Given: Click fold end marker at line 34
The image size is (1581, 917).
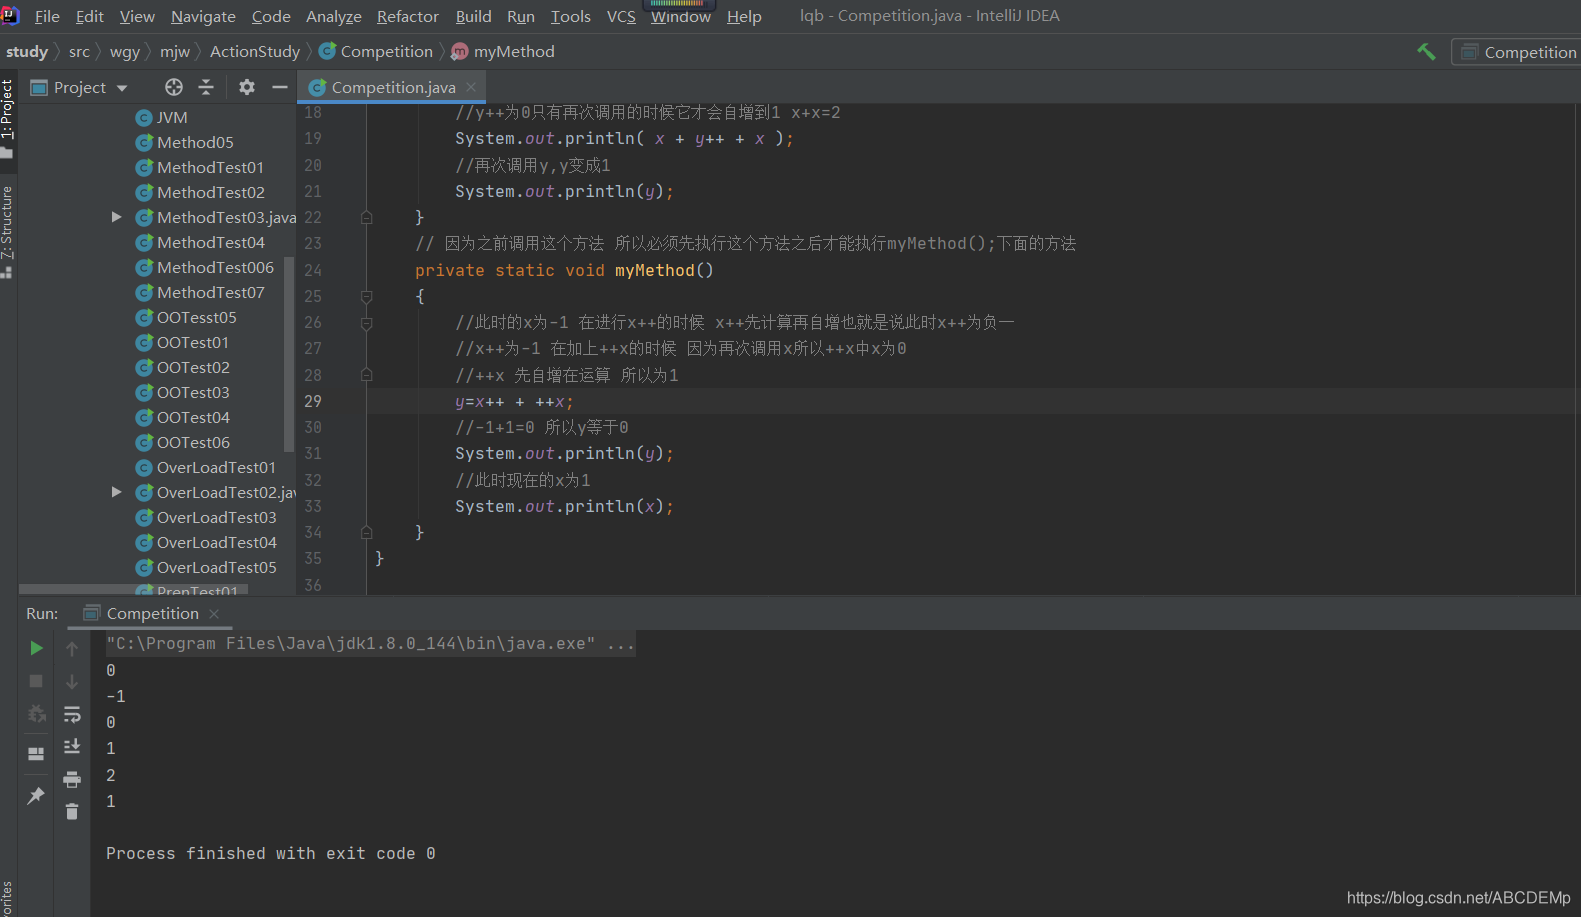Looking at the screenshot, I should [366, 533].
